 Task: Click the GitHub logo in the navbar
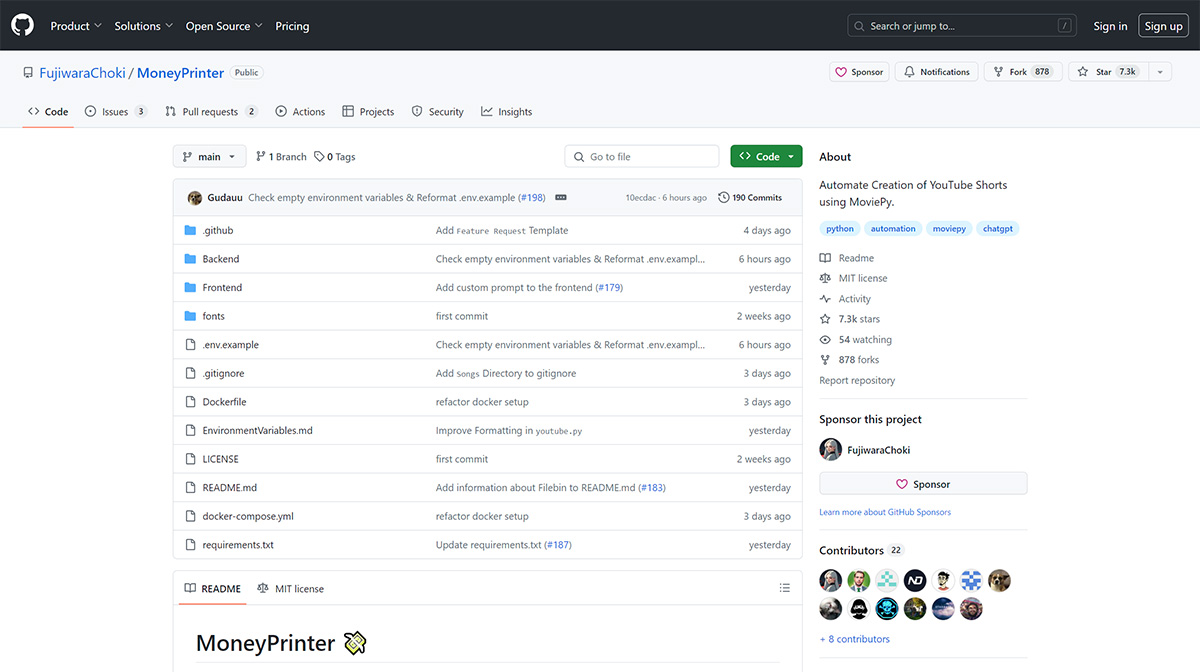coord(22,25)
